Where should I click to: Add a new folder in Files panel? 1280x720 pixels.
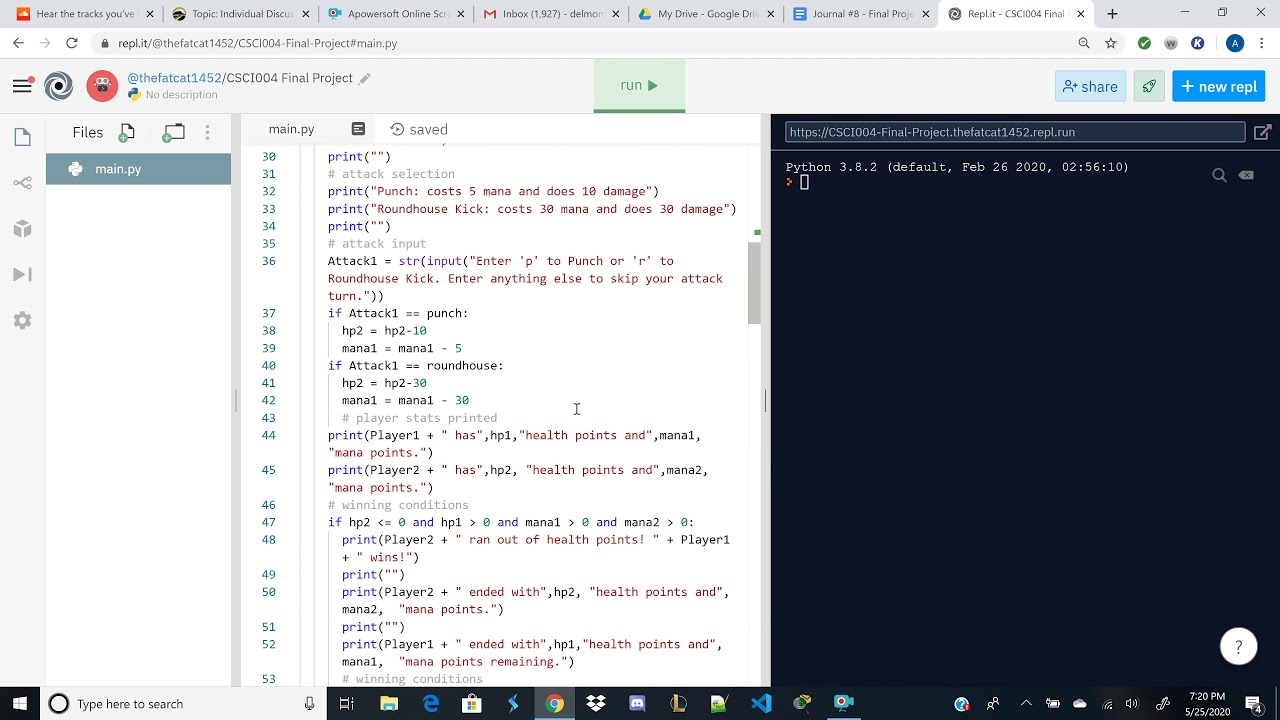pos(174,132)
